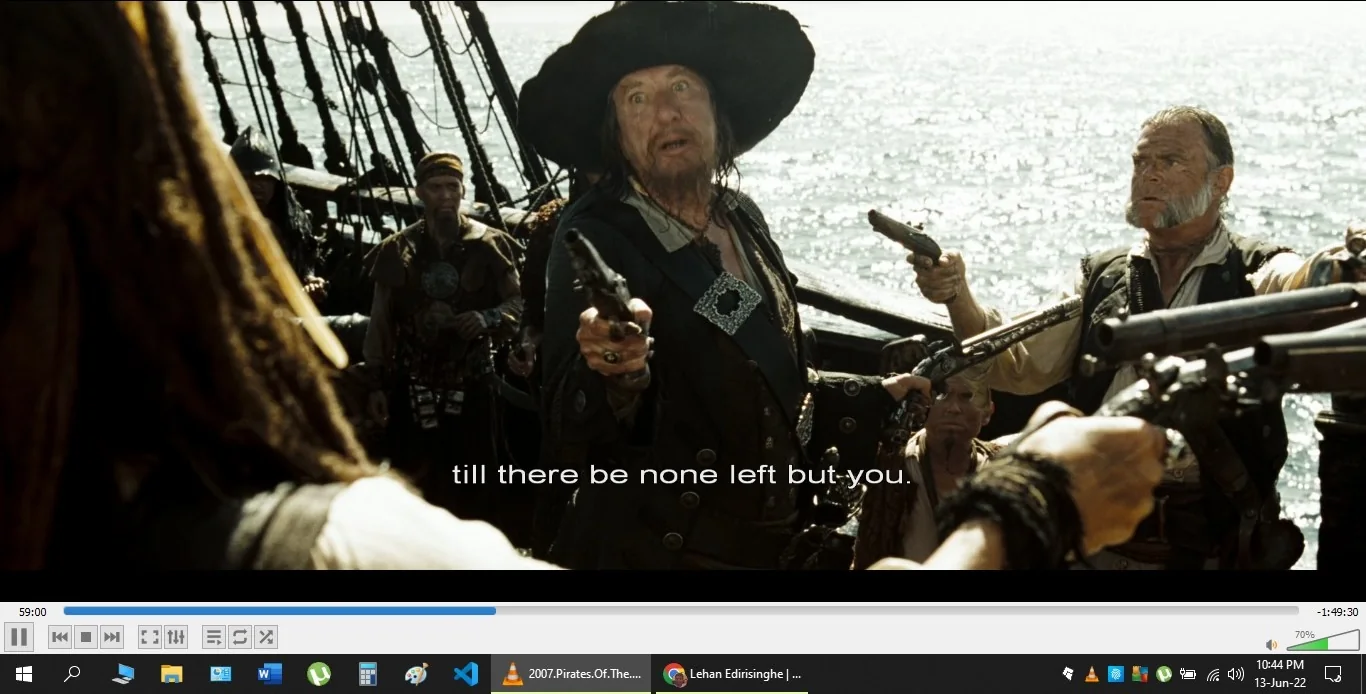Open VLC cone icon in system tray

(1092, 674)
